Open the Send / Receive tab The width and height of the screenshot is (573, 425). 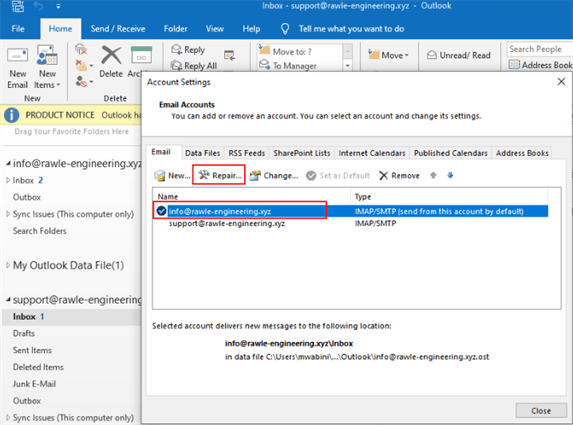coord(118,29)
